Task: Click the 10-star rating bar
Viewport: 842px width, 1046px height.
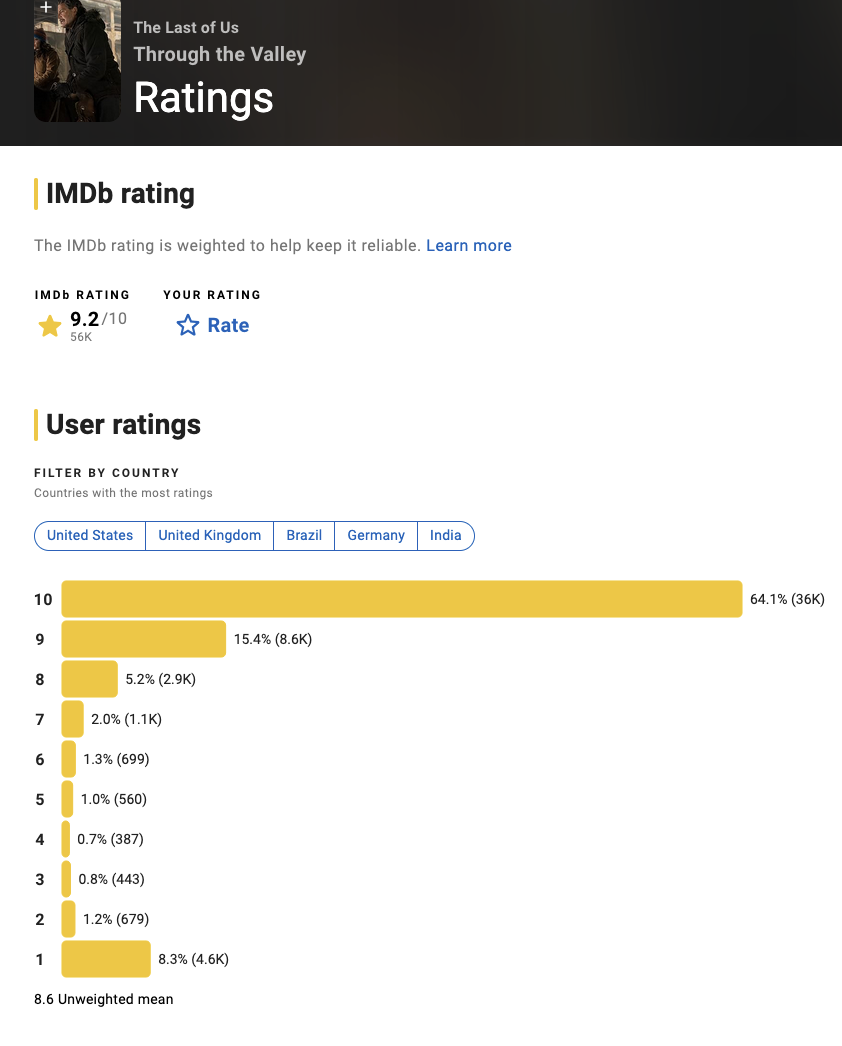Action: (402, 599)
